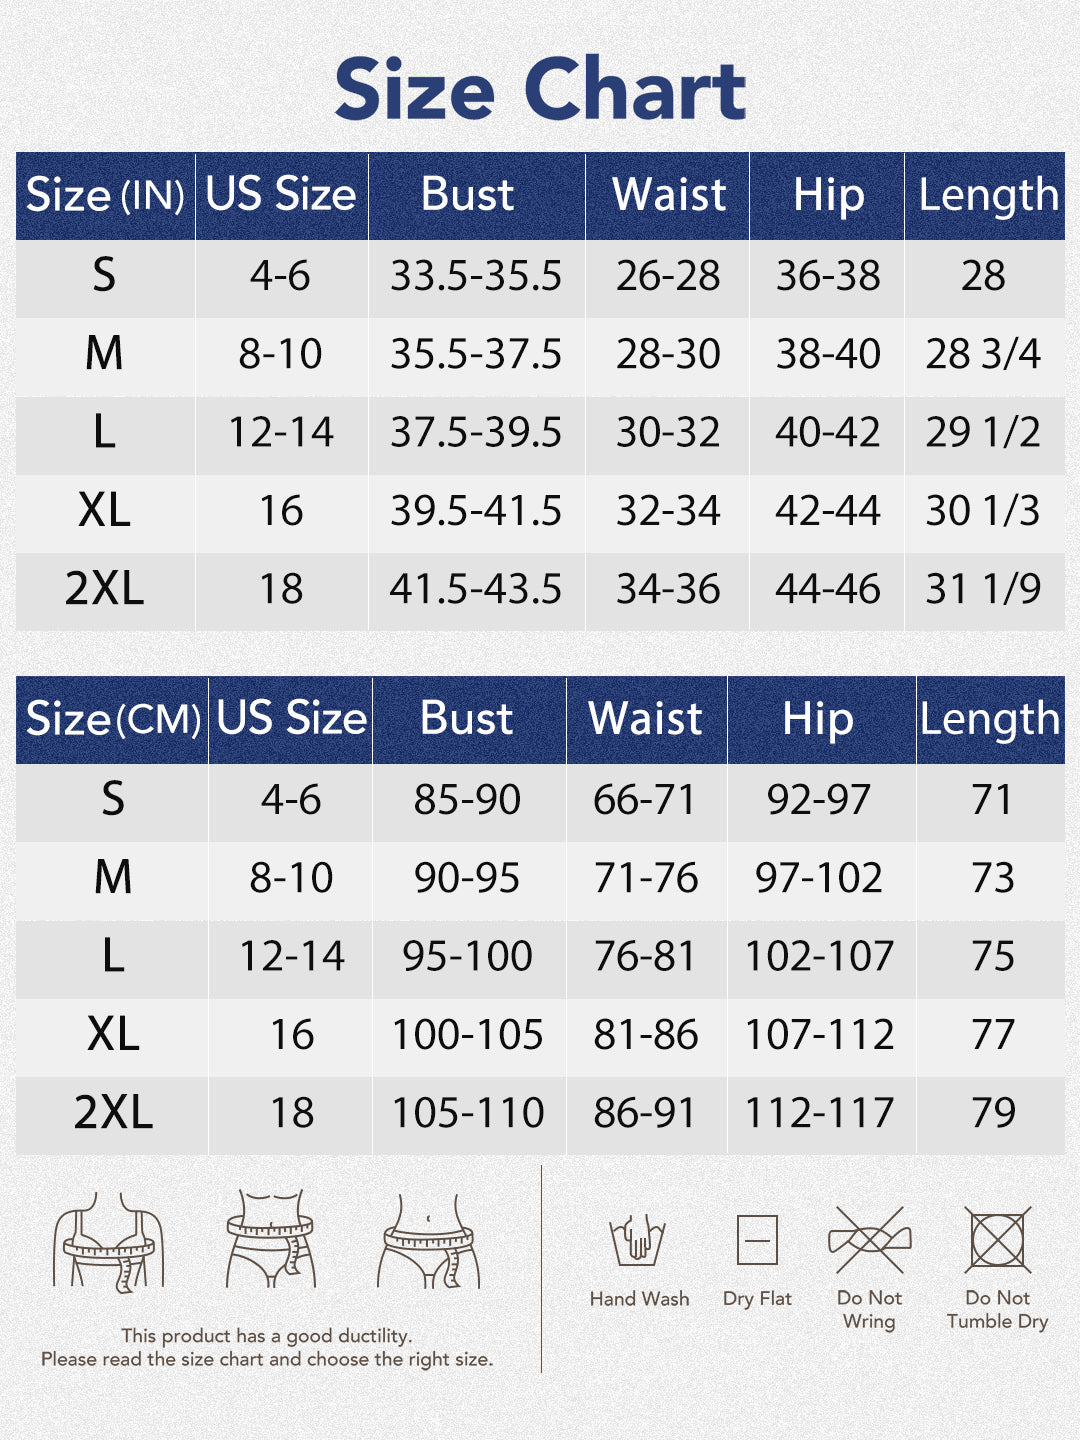Click the Size Chart title
The width and height of the screenshot is (1080, 1440).
click(540, 90)
